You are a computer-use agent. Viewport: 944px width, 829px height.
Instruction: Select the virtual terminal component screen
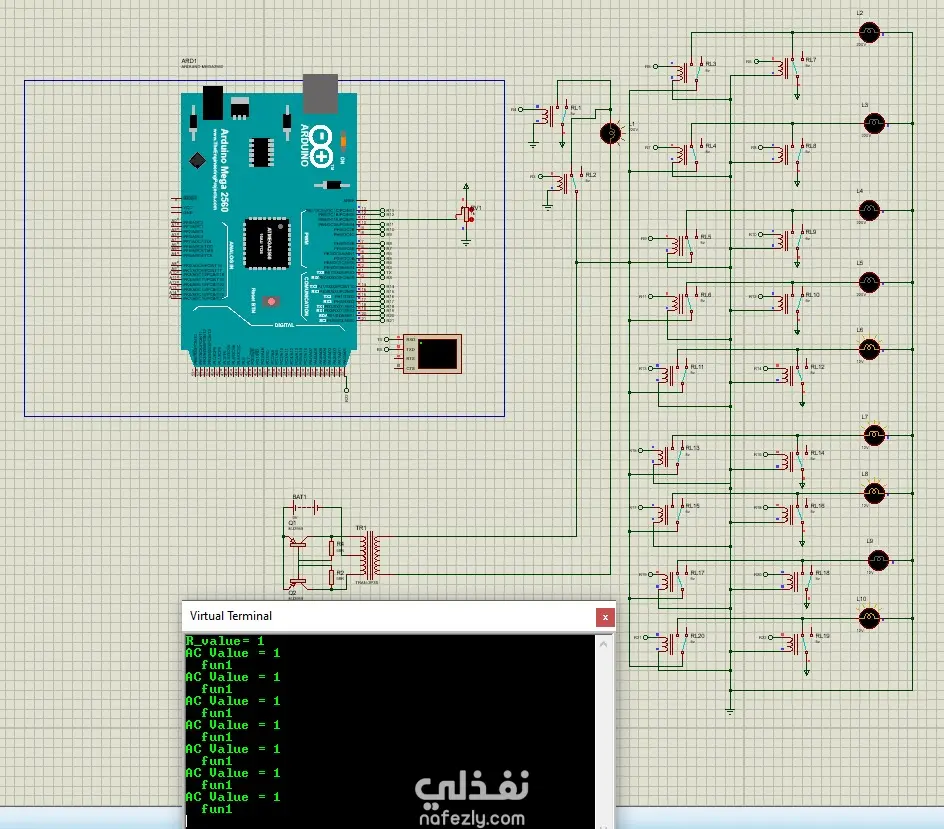437,353
